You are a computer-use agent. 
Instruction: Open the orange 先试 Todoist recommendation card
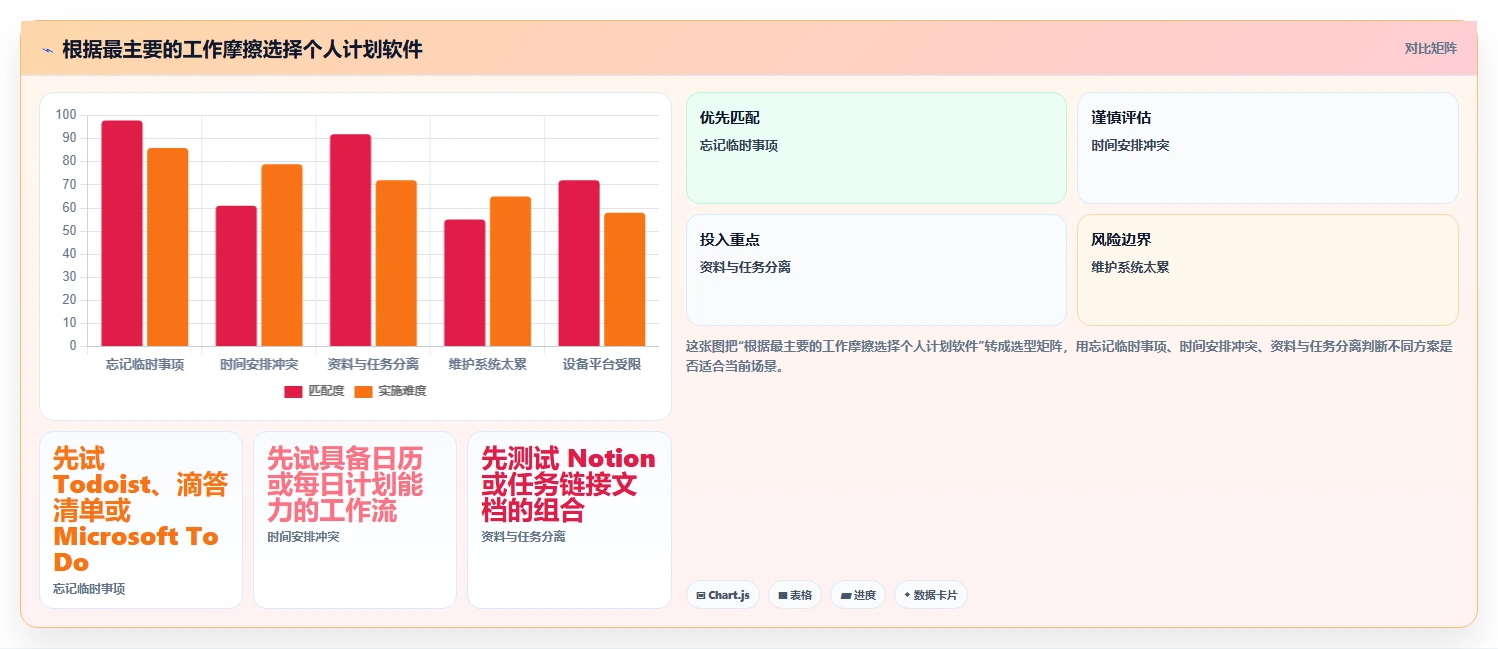[x=141, y=520]
